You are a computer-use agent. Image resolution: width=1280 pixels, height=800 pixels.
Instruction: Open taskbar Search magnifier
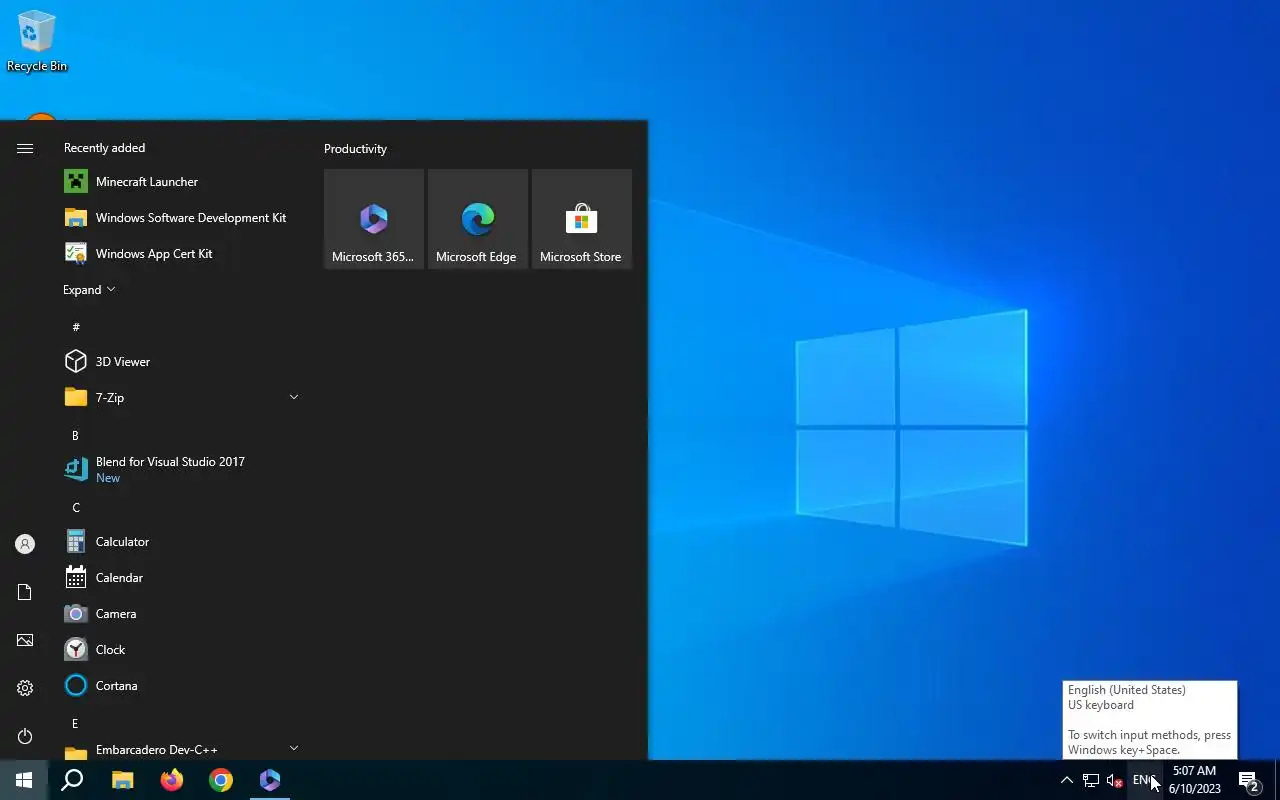pyautogui.click(x=72, y=780)
